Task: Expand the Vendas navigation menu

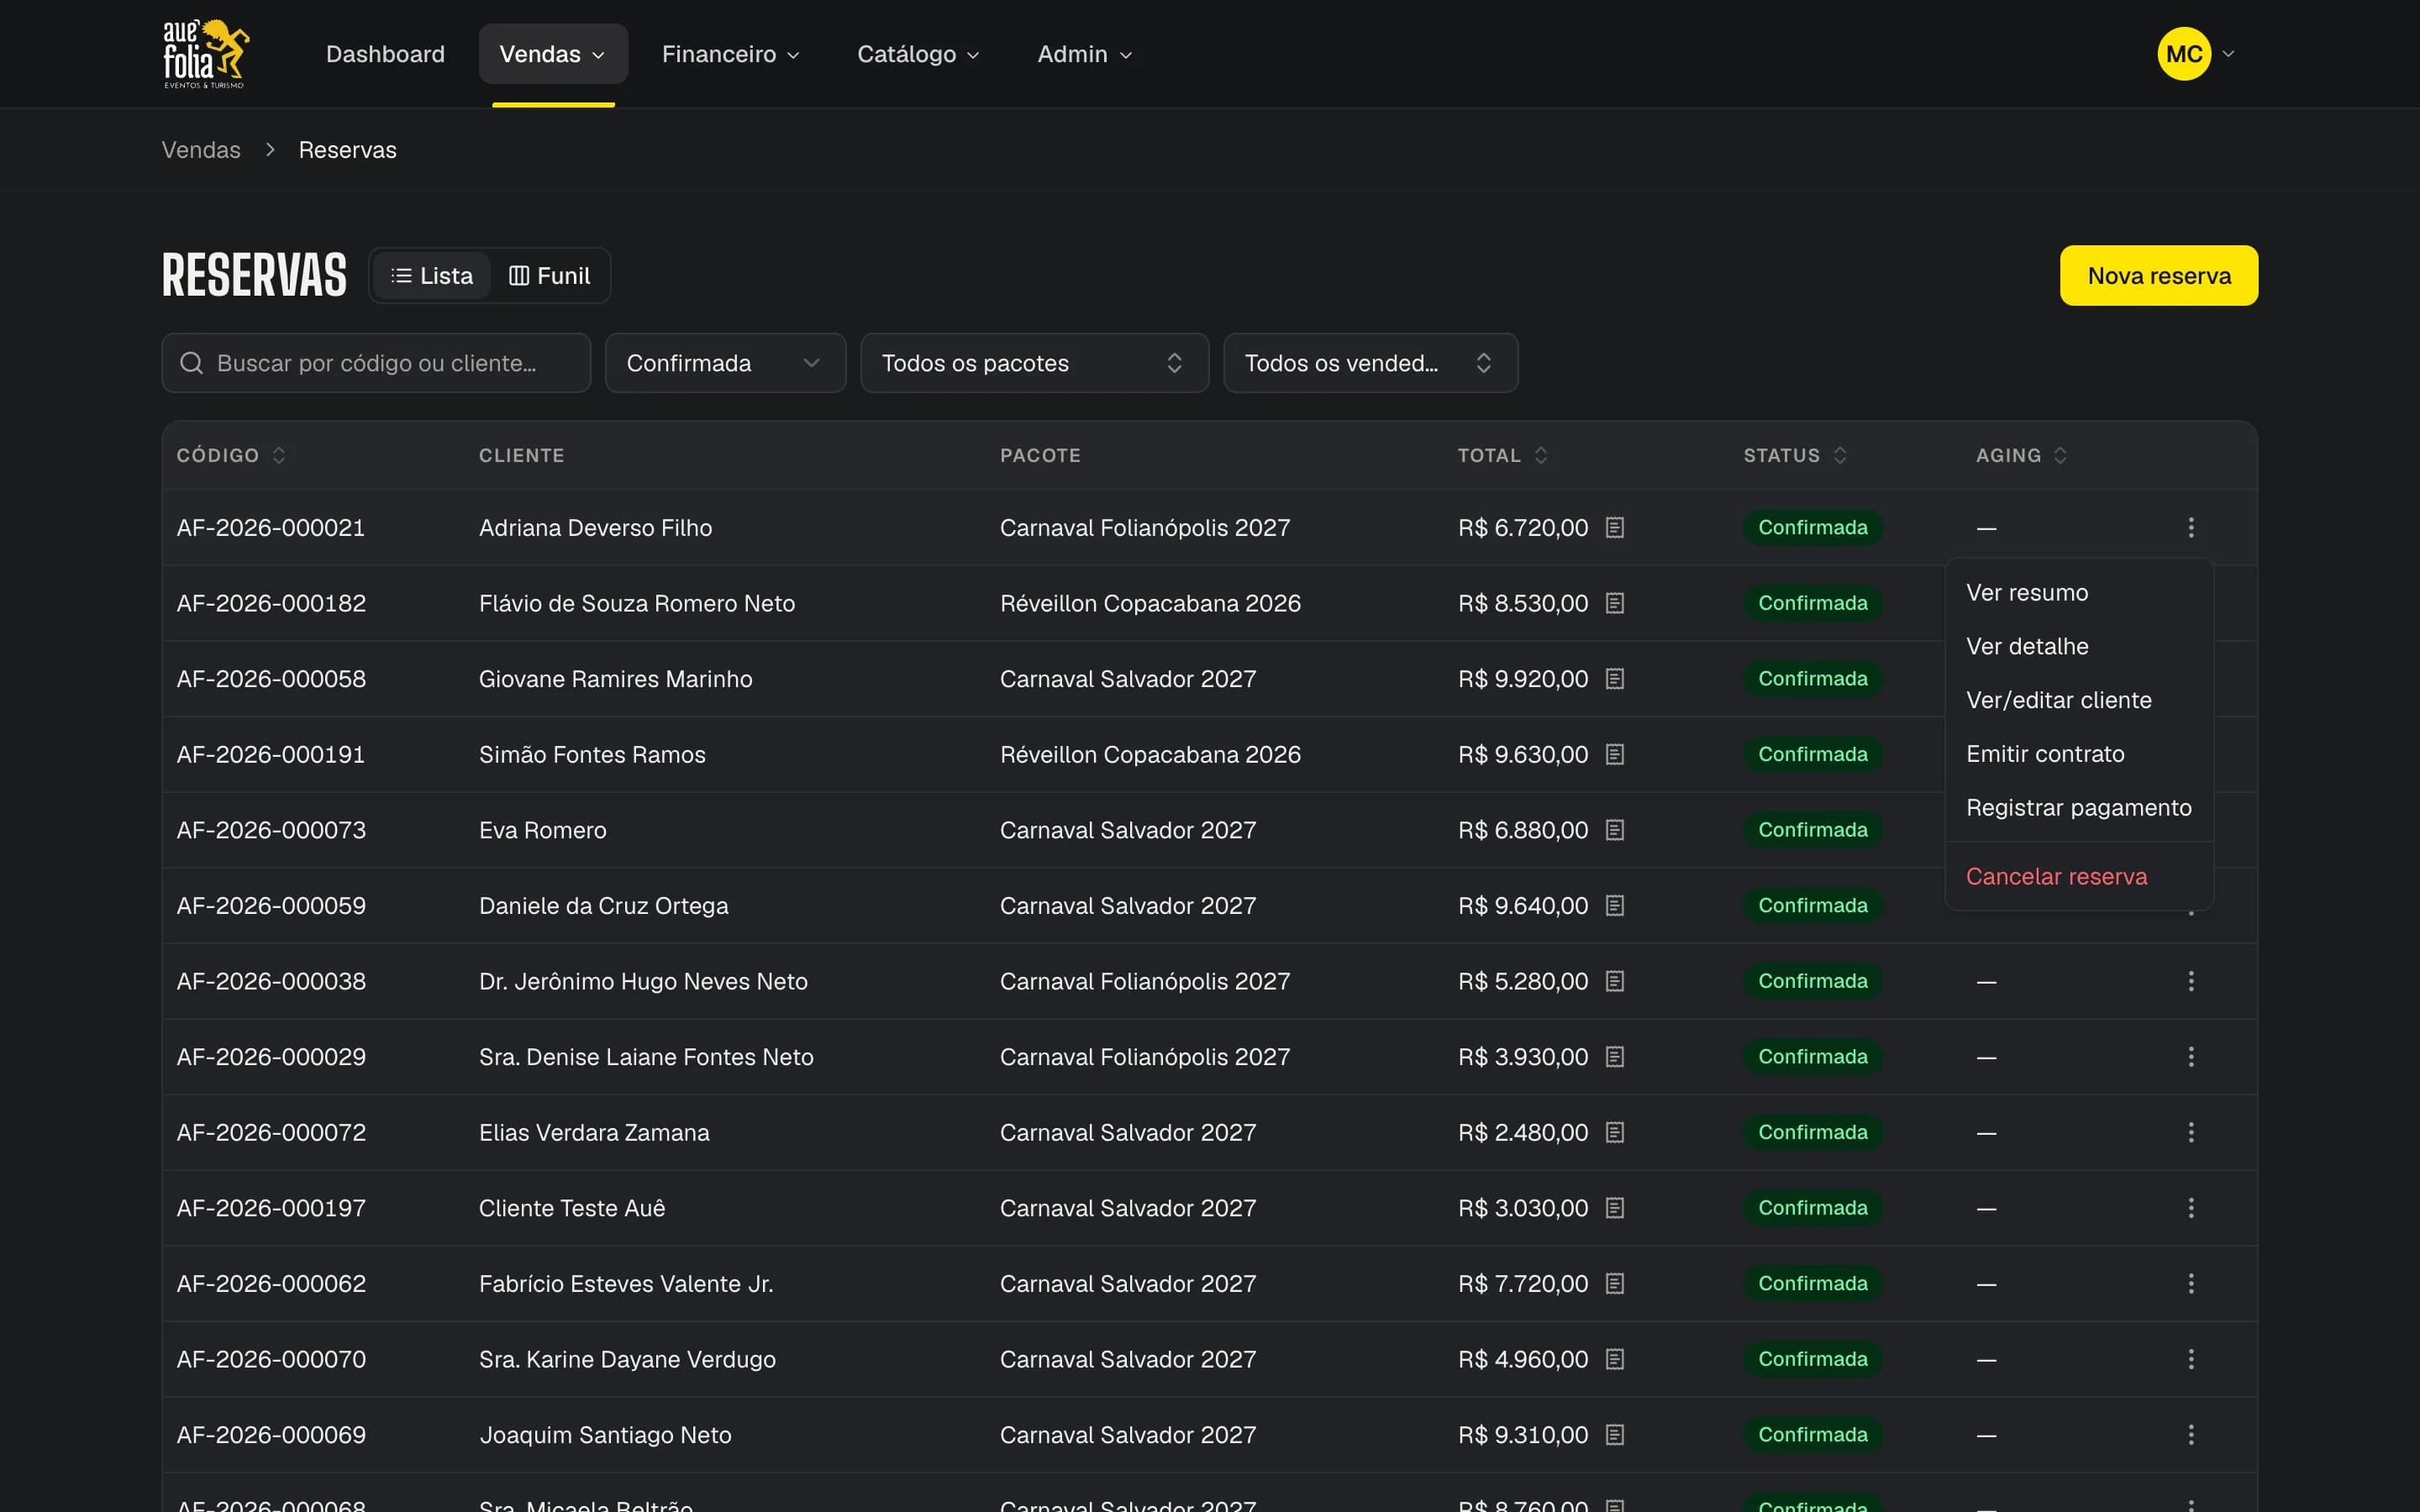Action: pos(553,54)
